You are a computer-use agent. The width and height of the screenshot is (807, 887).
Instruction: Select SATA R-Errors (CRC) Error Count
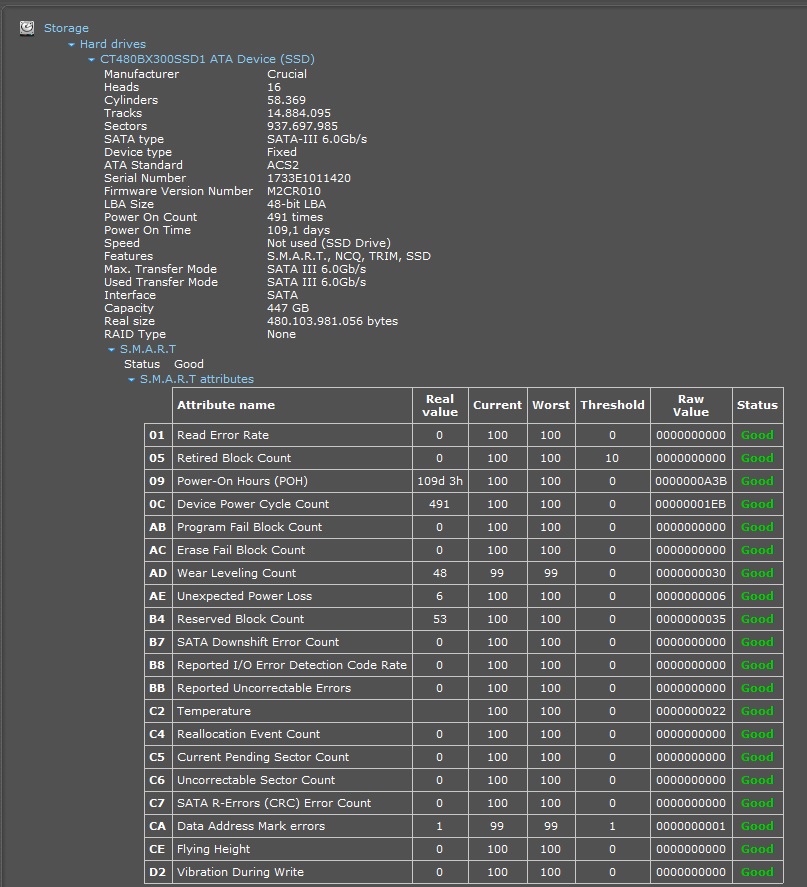click(x=274, y=803)
